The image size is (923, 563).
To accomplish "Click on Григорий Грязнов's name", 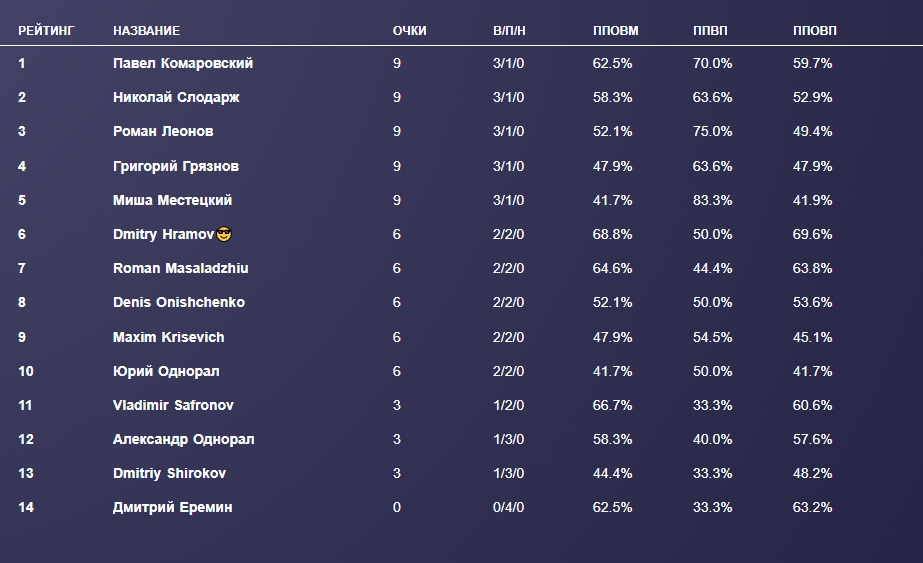I will point(176,166).
